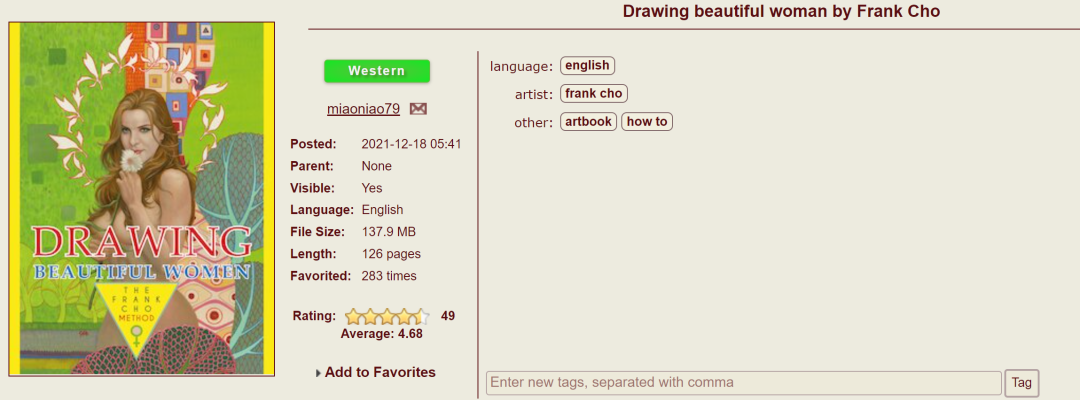Viewport: 1080px width, 400px height.
Task: Click the gallery title Drawing beautiful woman by Frank Cho
Action: tap(781, 12)
